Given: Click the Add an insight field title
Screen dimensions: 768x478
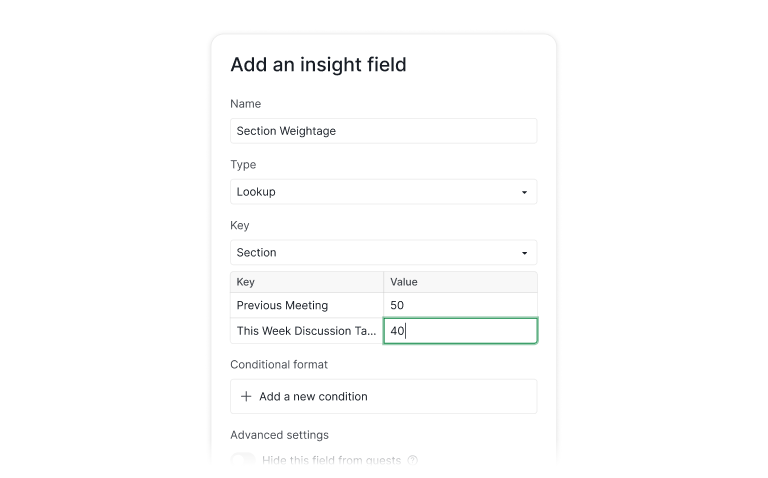Looking at the screenshot, I should tap(318, 65).
